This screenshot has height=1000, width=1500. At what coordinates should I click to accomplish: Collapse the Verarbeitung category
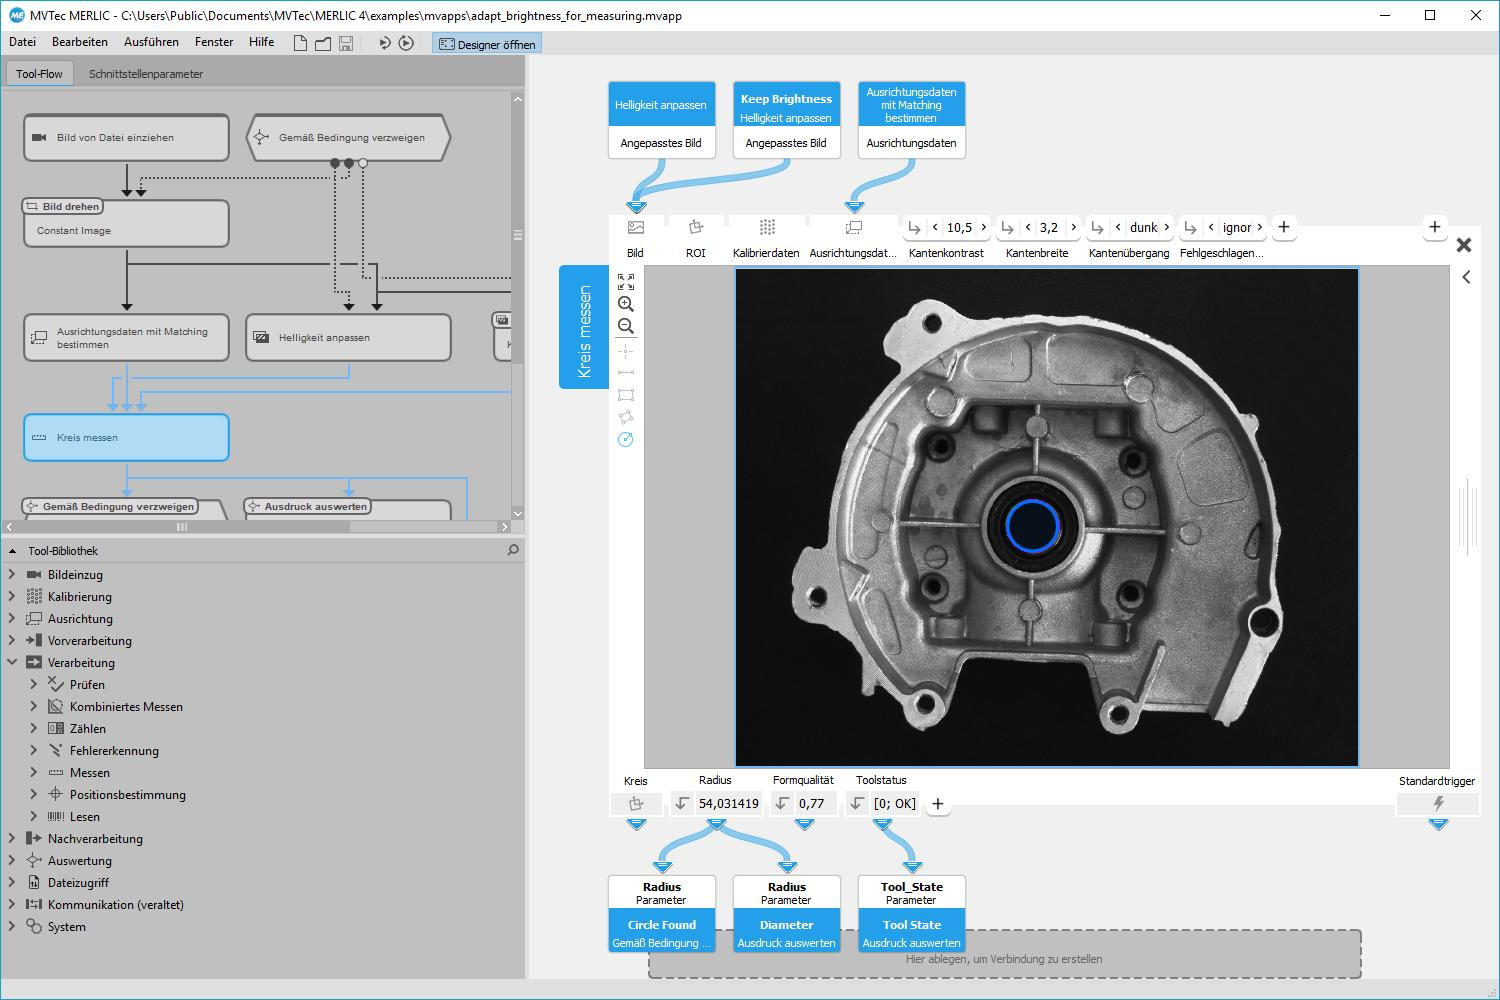point(12,662)
